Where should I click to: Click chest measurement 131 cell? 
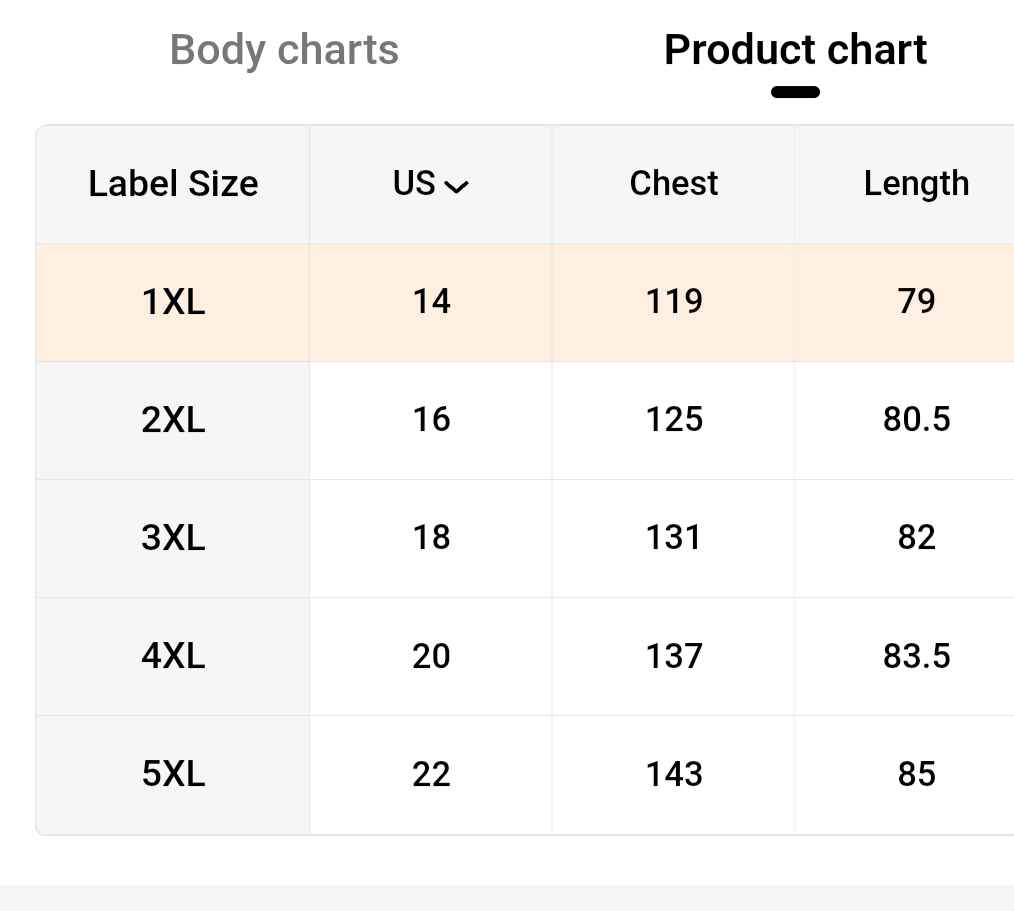[673, 538]
